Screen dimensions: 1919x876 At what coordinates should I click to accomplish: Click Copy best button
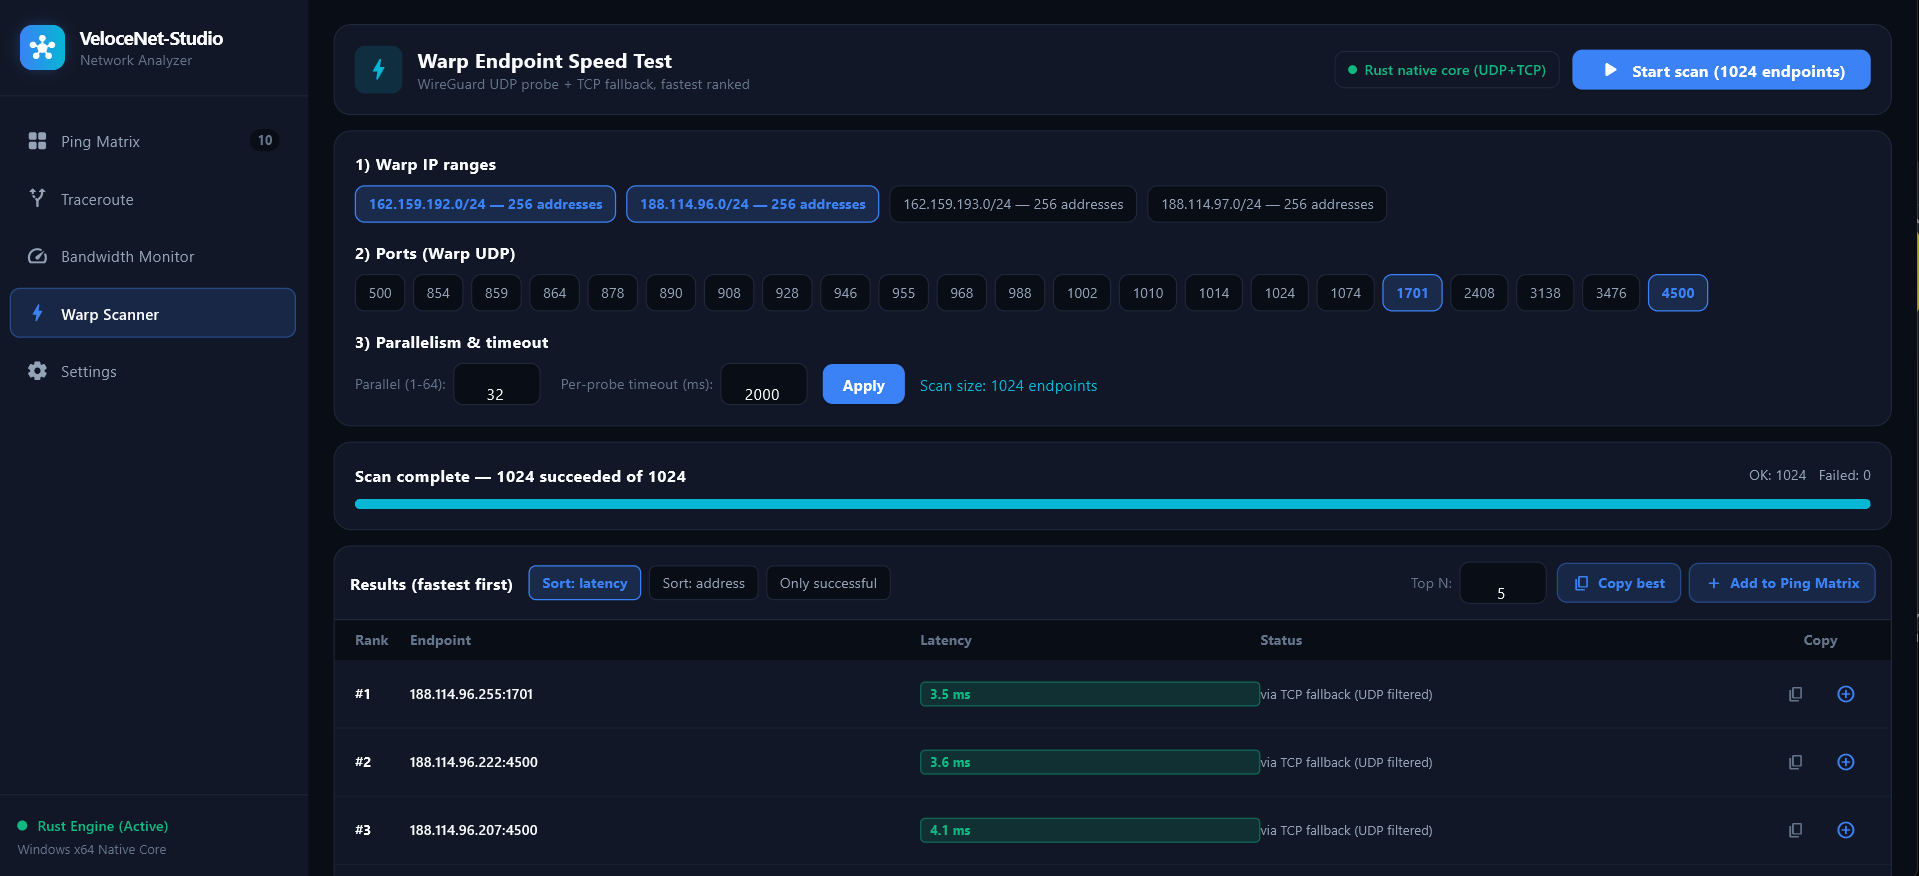pyautogui.click(x=1618, y=583)
